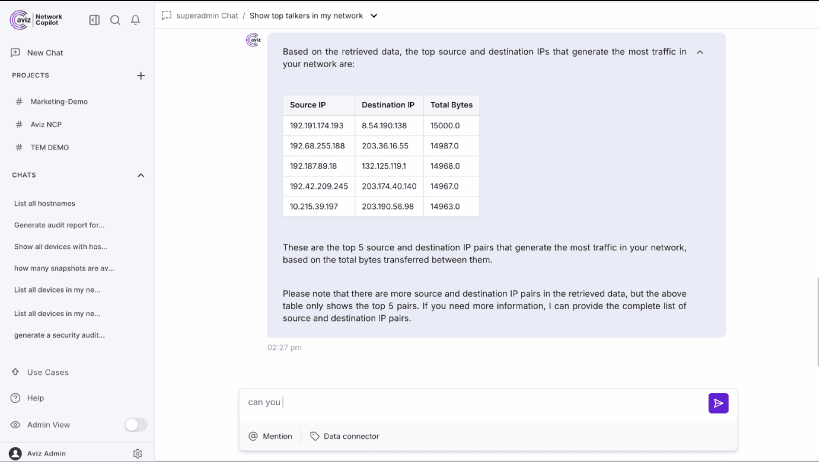Click the Destination IP column header
The height and width of the screenshot is (462, 819).
[389, 105]
